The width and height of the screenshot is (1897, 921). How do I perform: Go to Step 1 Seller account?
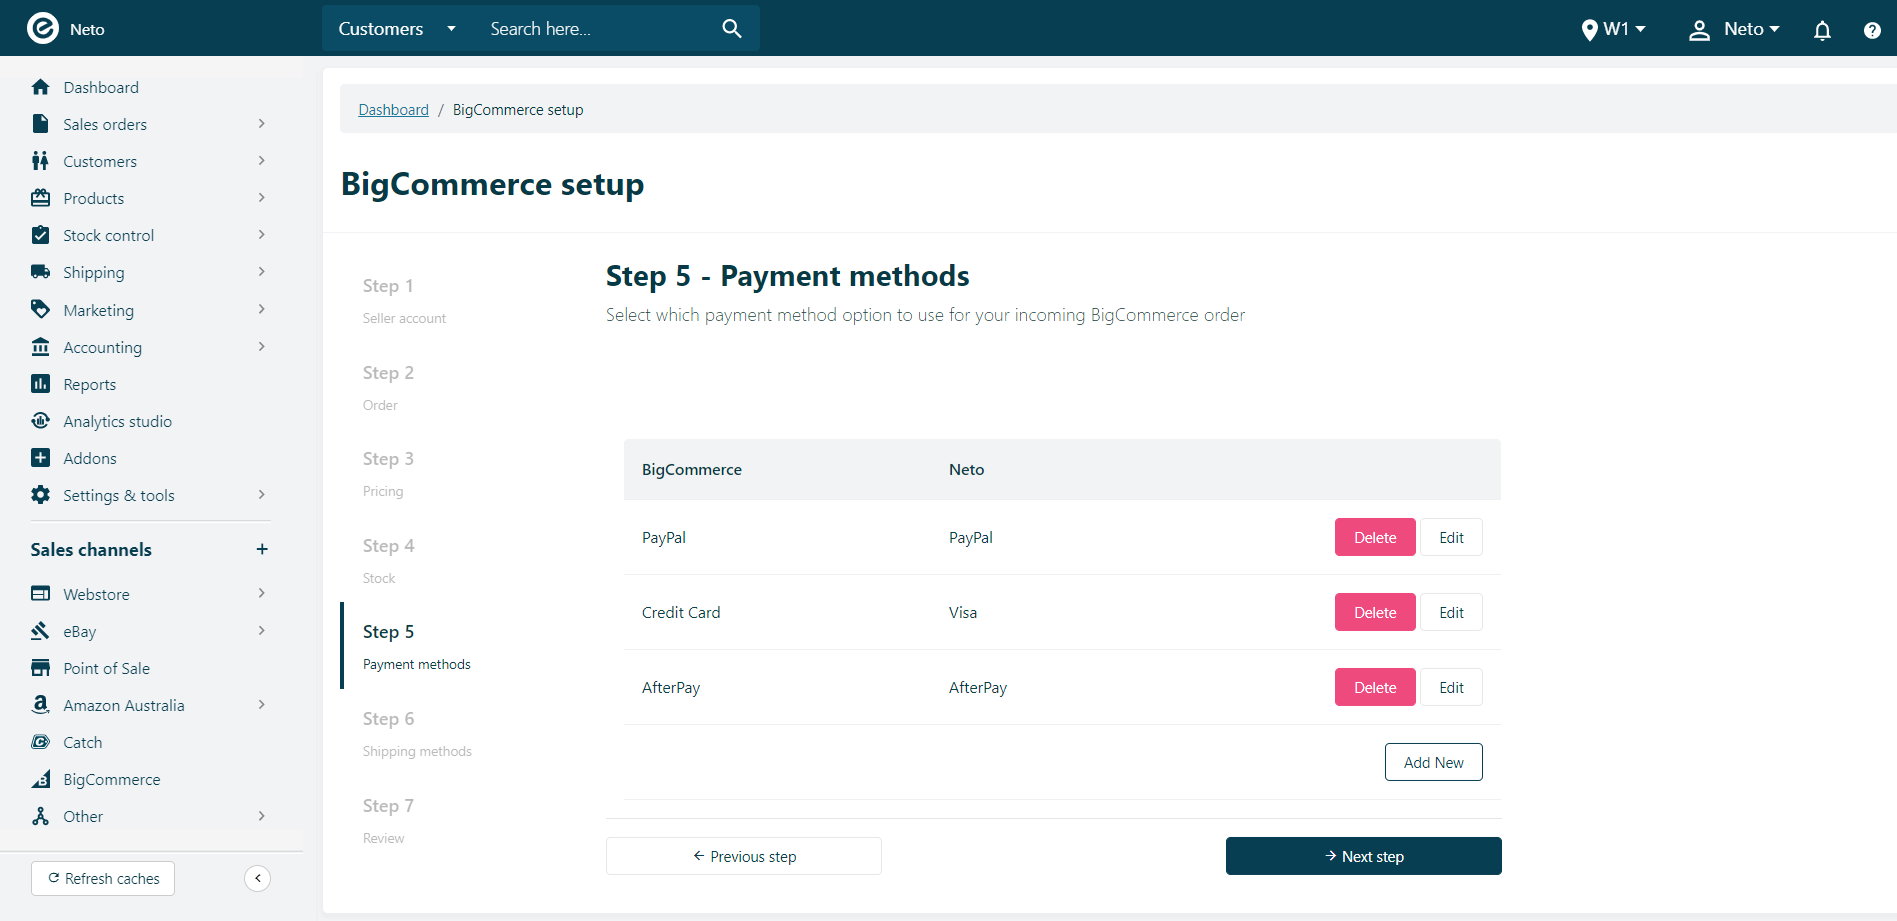click(404, 300)
